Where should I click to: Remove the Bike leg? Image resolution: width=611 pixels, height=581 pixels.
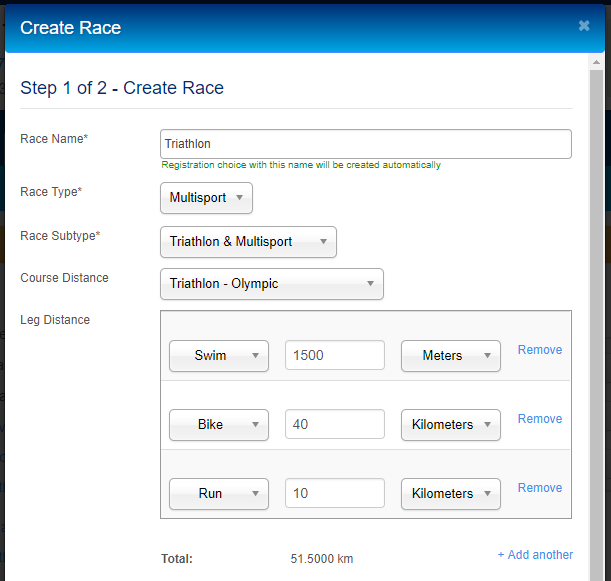(x=540, y=419)
